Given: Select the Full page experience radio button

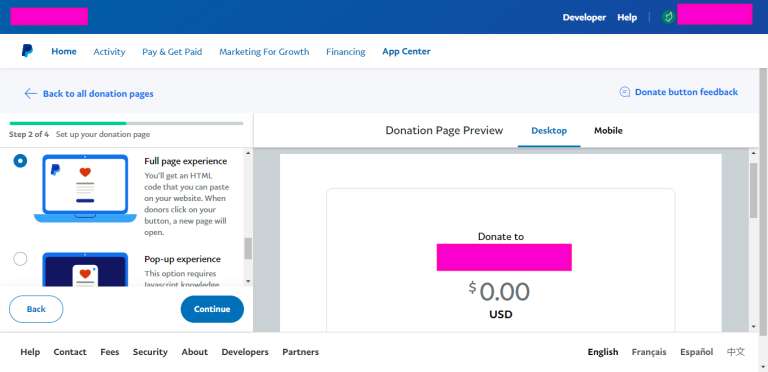Looking at the screenshot, I should point(20,161).
